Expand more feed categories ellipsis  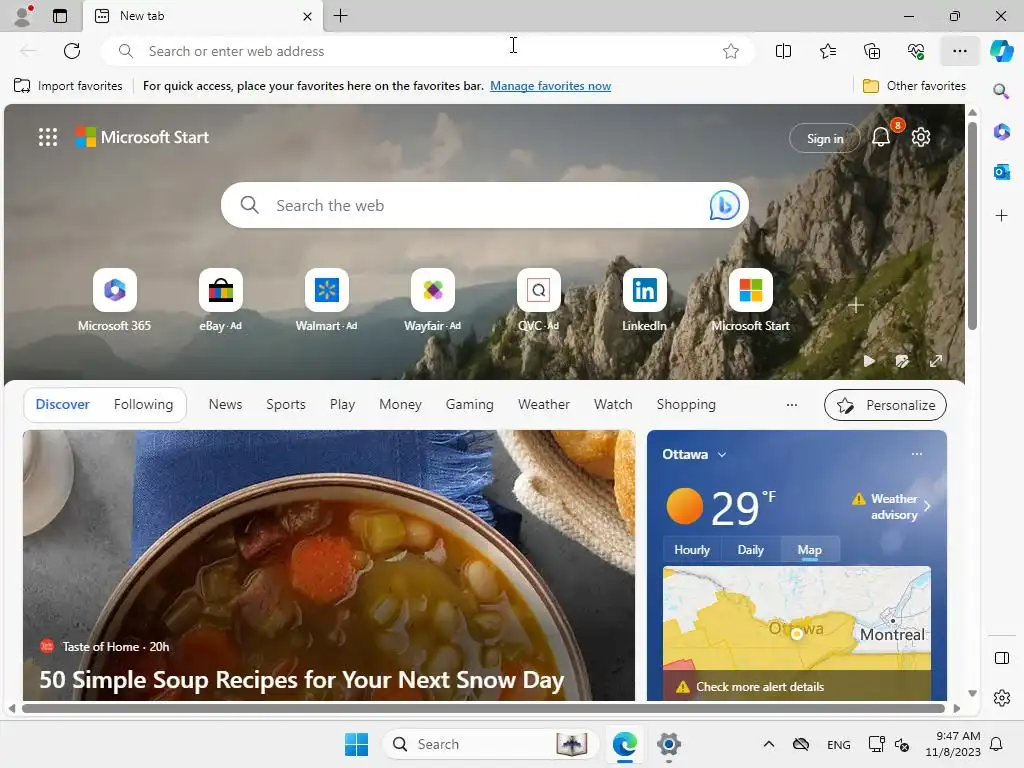click(792, 405)
